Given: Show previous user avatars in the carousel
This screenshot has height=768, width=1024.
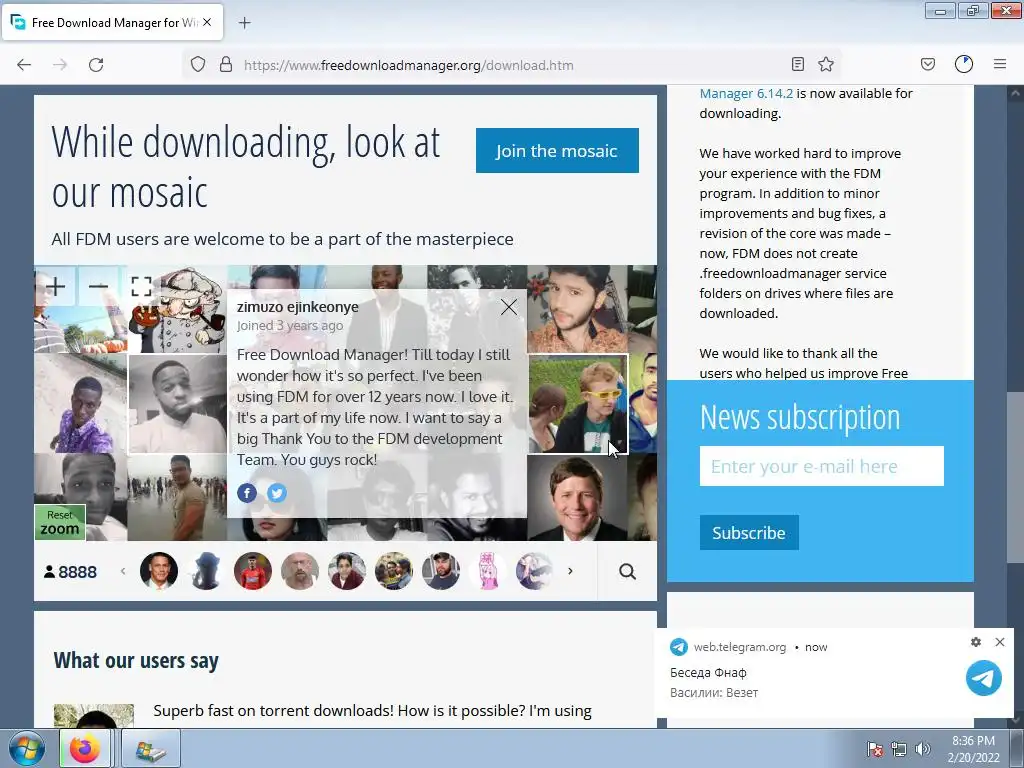Looking at the screenshot, I should tap(123, 571).
